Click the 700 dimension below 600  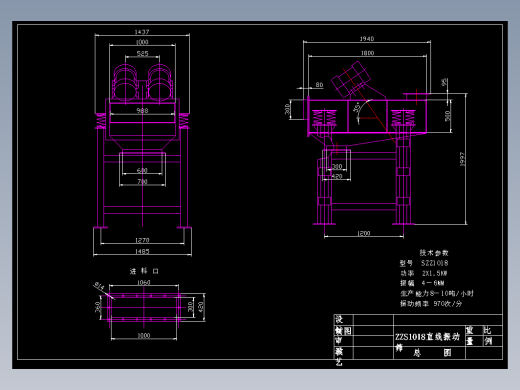point(142,182)
